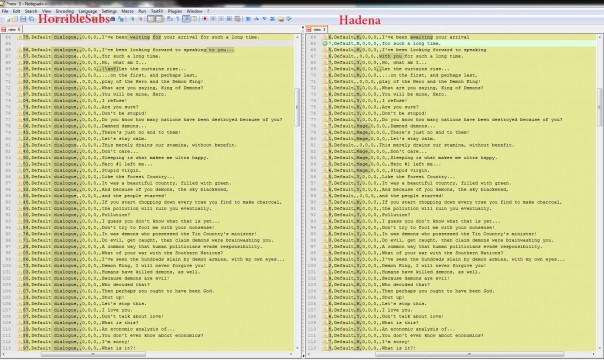Toggle the highlighted Indent Guide button
Viewport: 604px width, 360px height.
click(186, 19)
